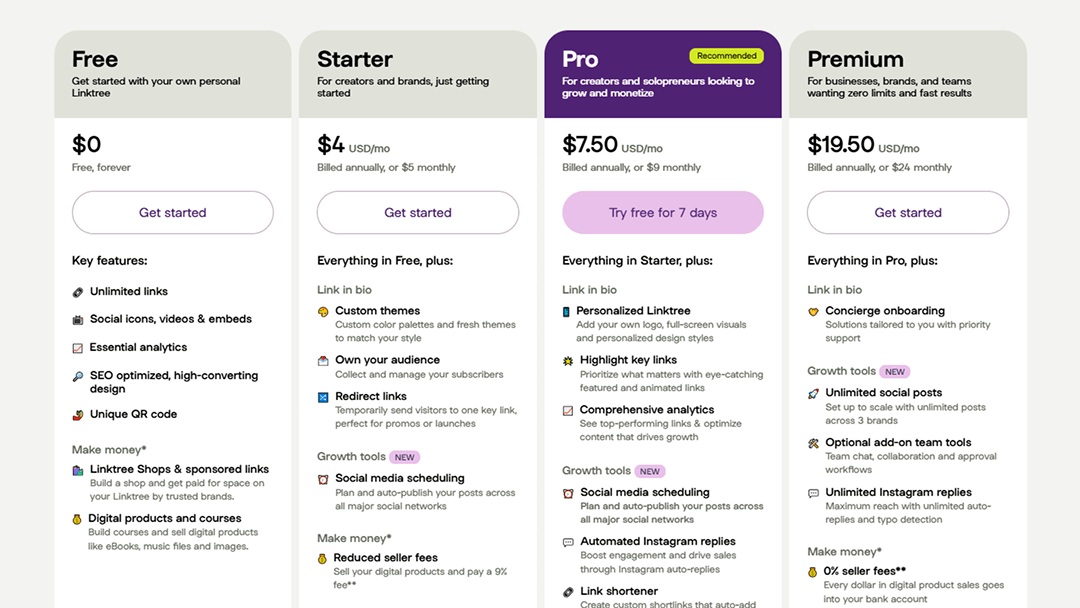Click Try free for 7 days
The image size is (1080, 608).
tap(662, 212)
